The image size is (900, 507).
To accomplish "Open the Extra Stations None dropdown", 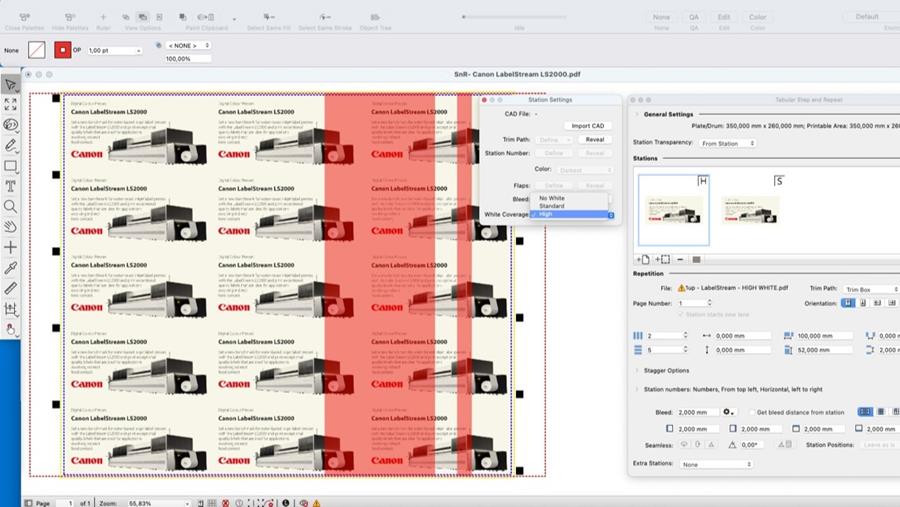I will pos(716,465).
